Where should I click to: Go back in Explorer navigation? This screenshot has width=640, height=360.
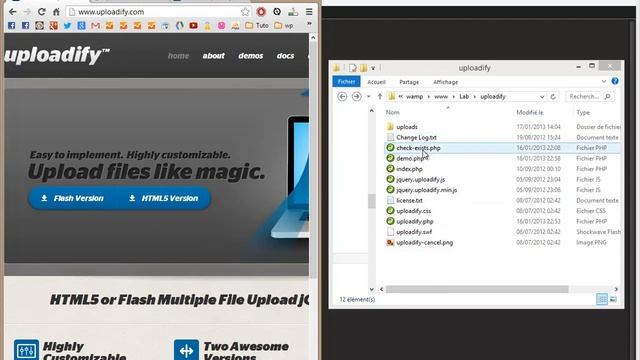pos(342,96)
